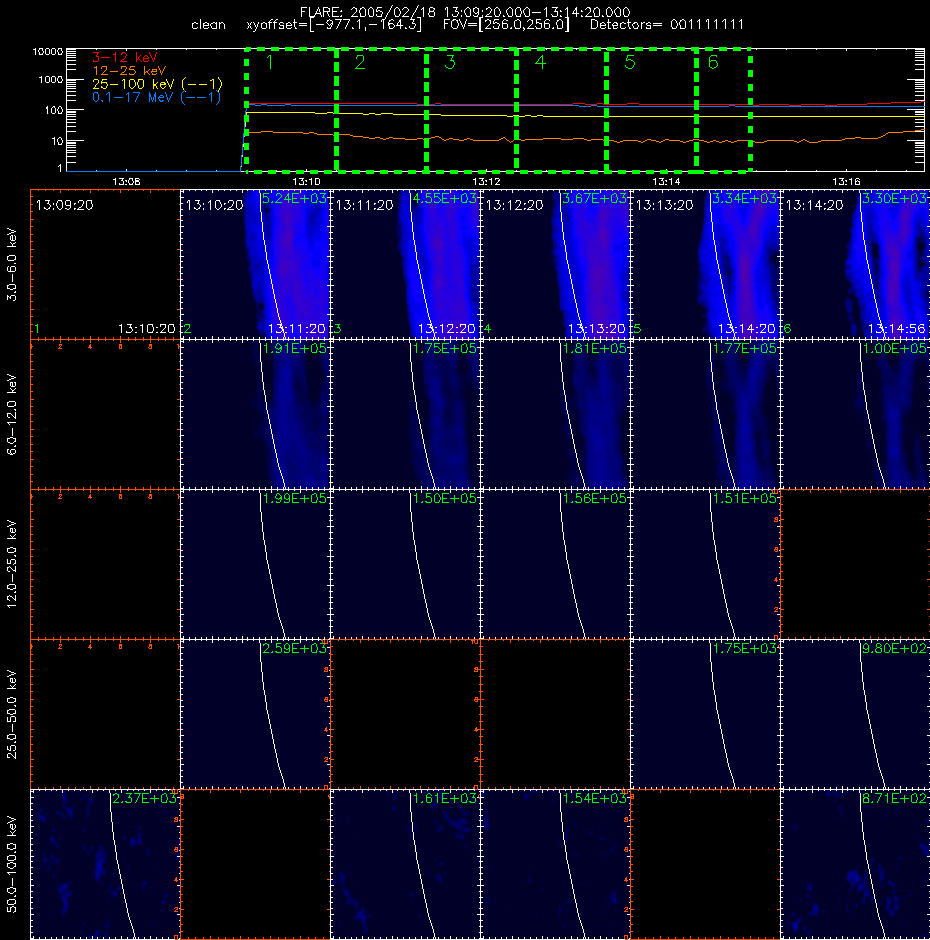The image size is (930, 940).
Task: Click the xyoffset=[-977.1,-164.3] text
Action: [334, 25]
